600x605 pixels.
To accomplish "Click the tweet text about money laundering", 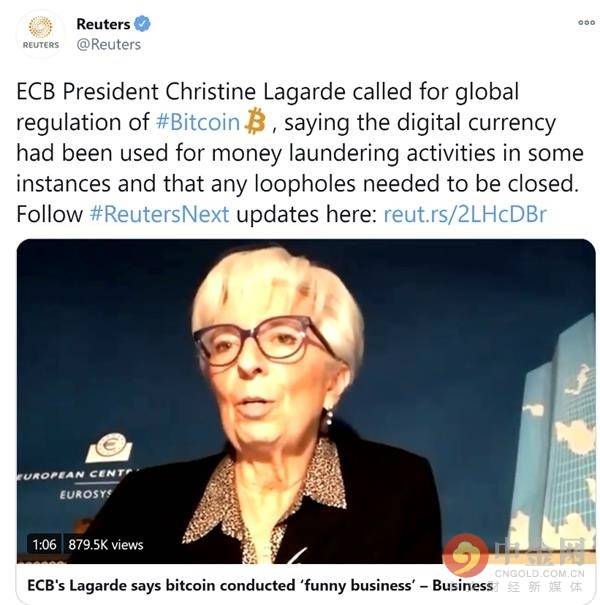I will 300,153.
